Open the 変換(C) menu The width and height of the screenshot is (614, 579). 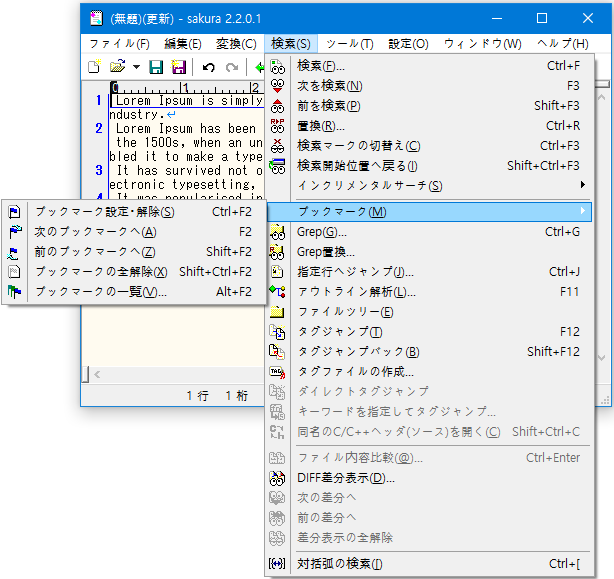coord(236,44)
